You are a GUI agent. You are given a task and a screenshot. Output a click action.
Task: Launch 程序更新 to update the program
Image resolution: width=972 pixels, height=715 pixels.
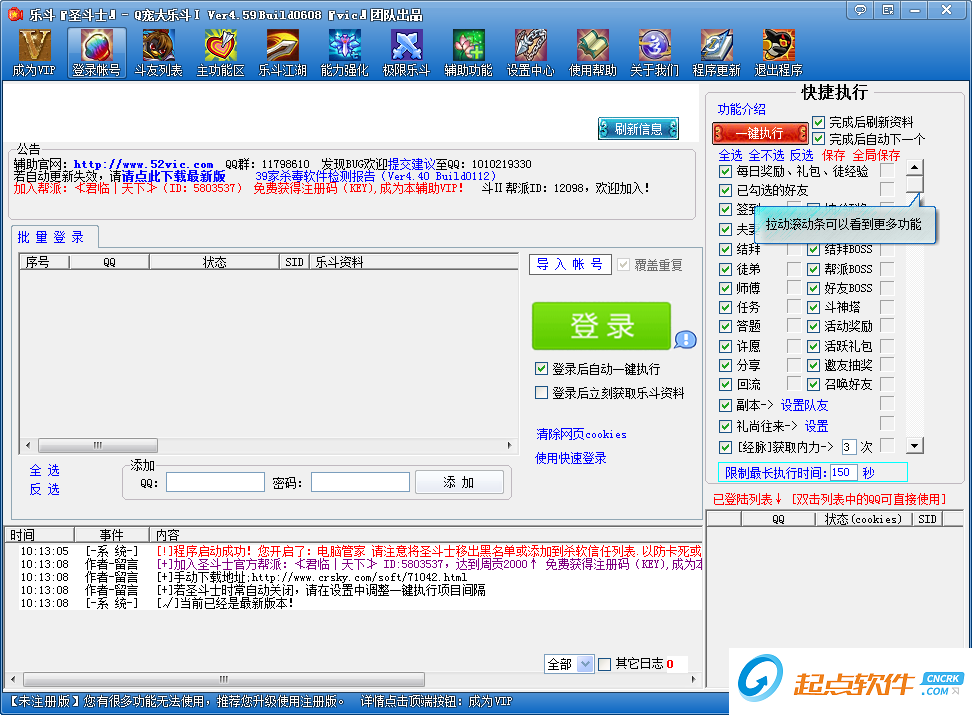coord(716,52)
